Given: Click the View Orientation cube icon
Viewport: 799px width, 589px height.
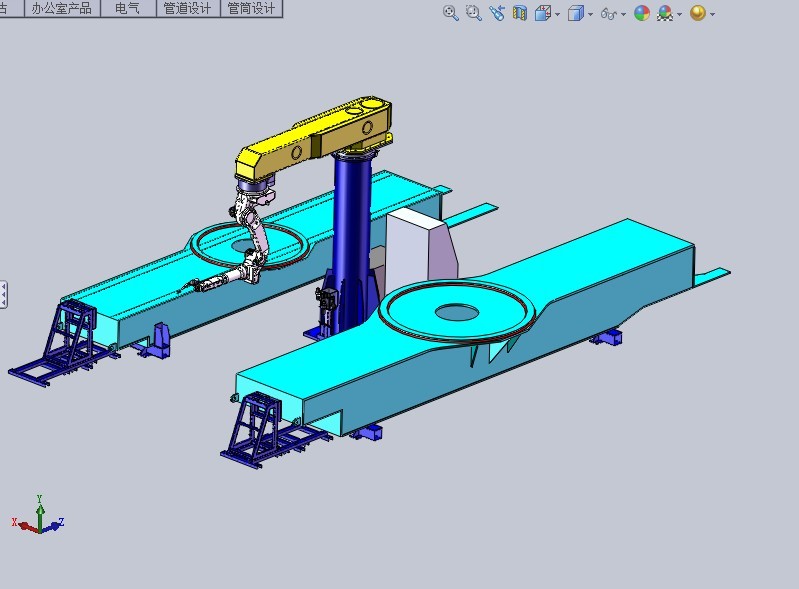Looking at the screenshot, I should tap(543, 13).
